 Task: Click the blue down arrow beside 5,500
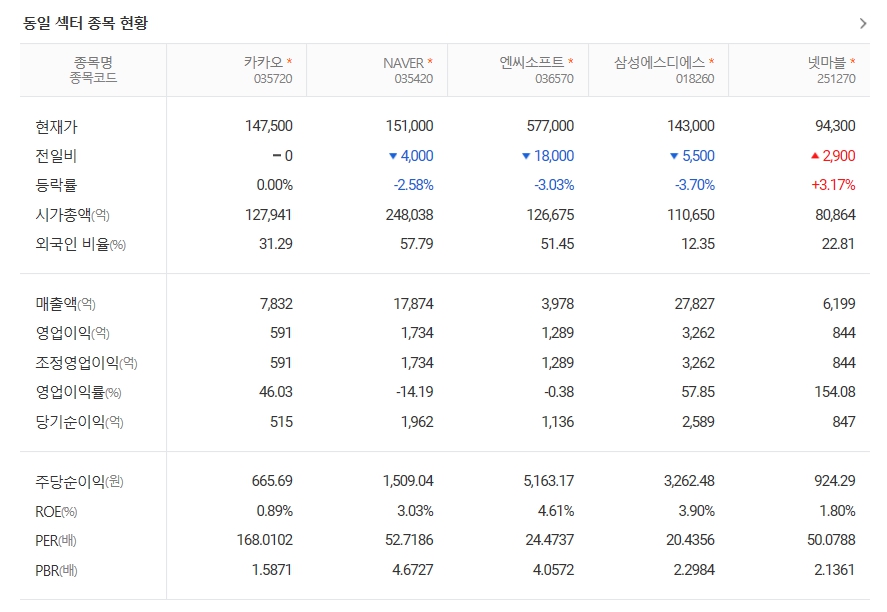674,156
